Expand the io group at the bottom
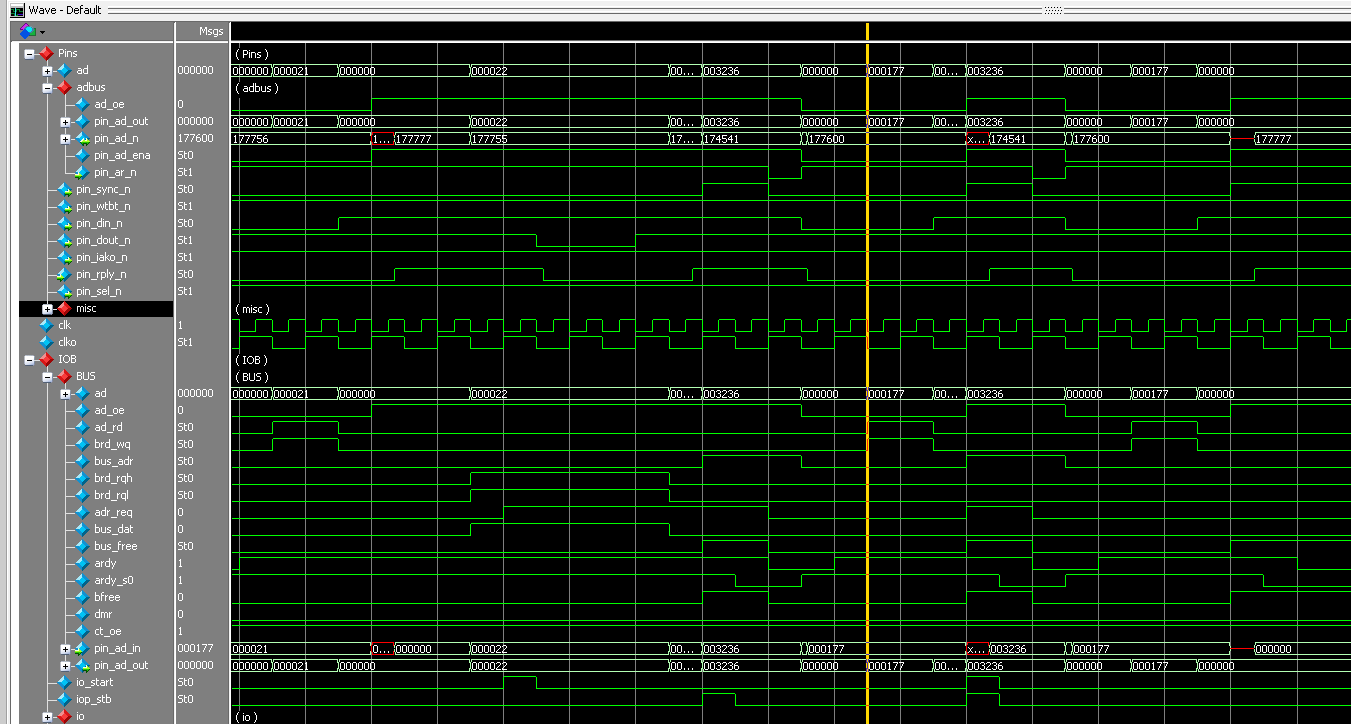This screenshot has width=1351, height=724. [x=47, y=716]
